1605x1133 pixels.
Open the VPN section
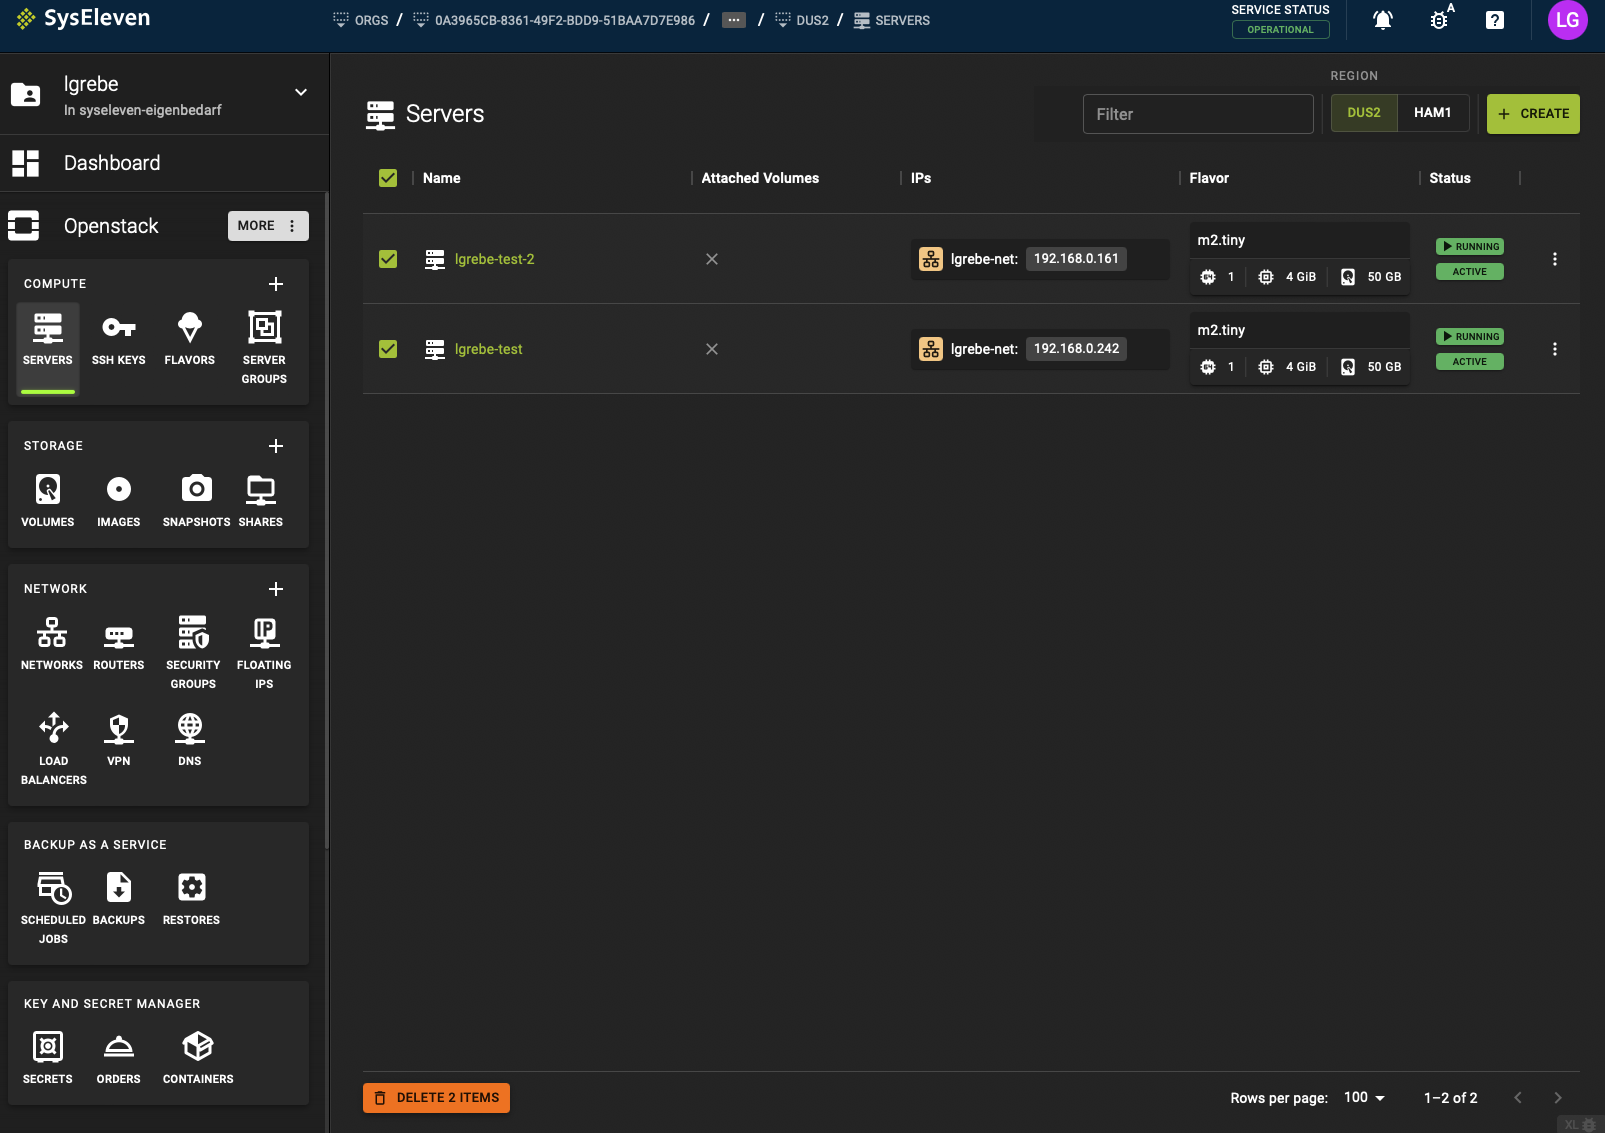click(119, 741)
